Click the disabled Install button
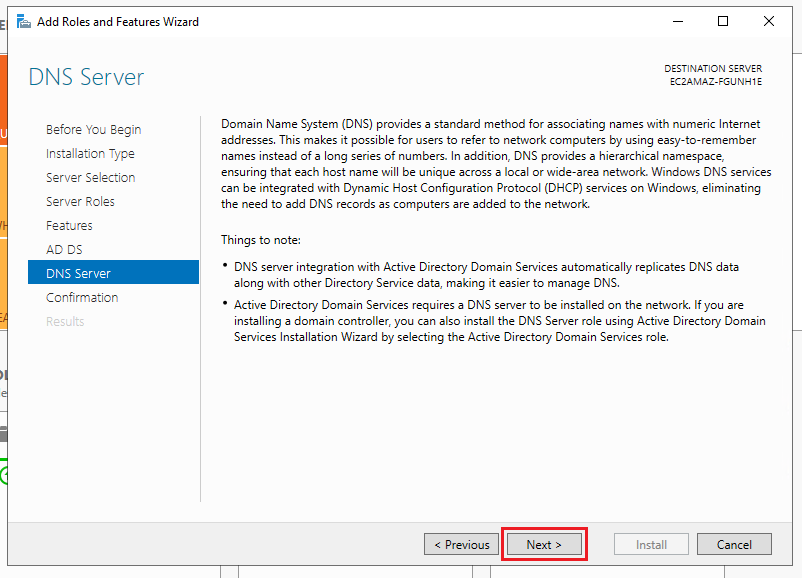The width and height of the screenshot is (802, 578). click(651, 544)
